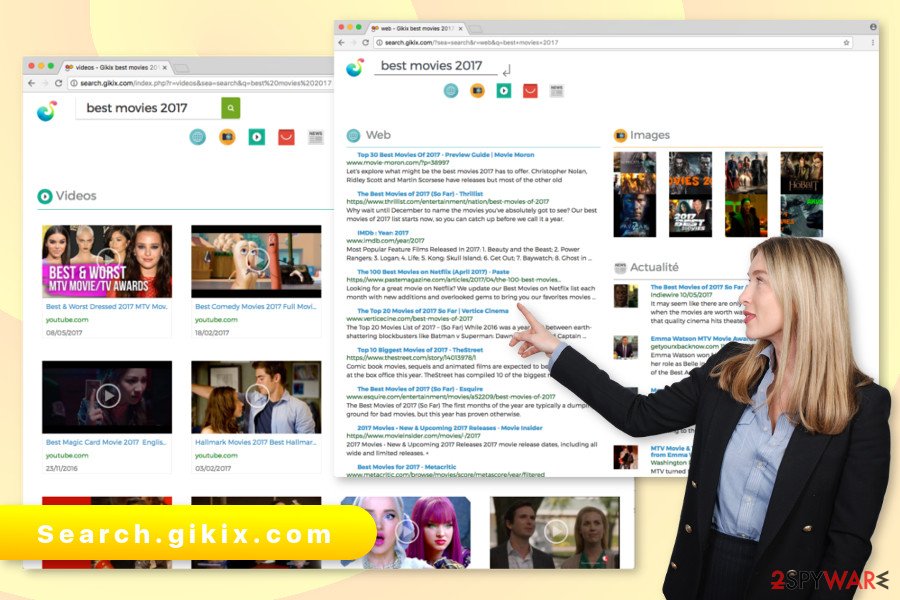Open a new tab in the videos browser window

point(182,68)
